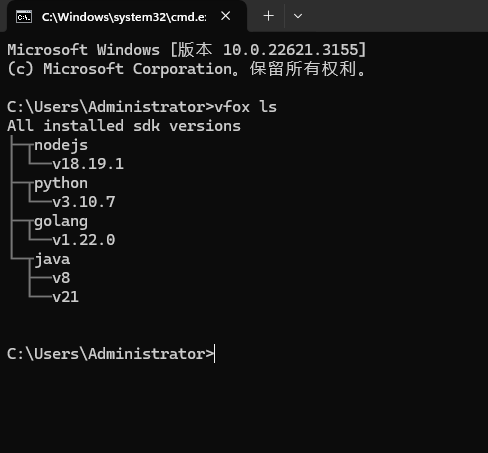Click the java entry in tree
Viewport: 488px width, 453px height.
[52, 259]
